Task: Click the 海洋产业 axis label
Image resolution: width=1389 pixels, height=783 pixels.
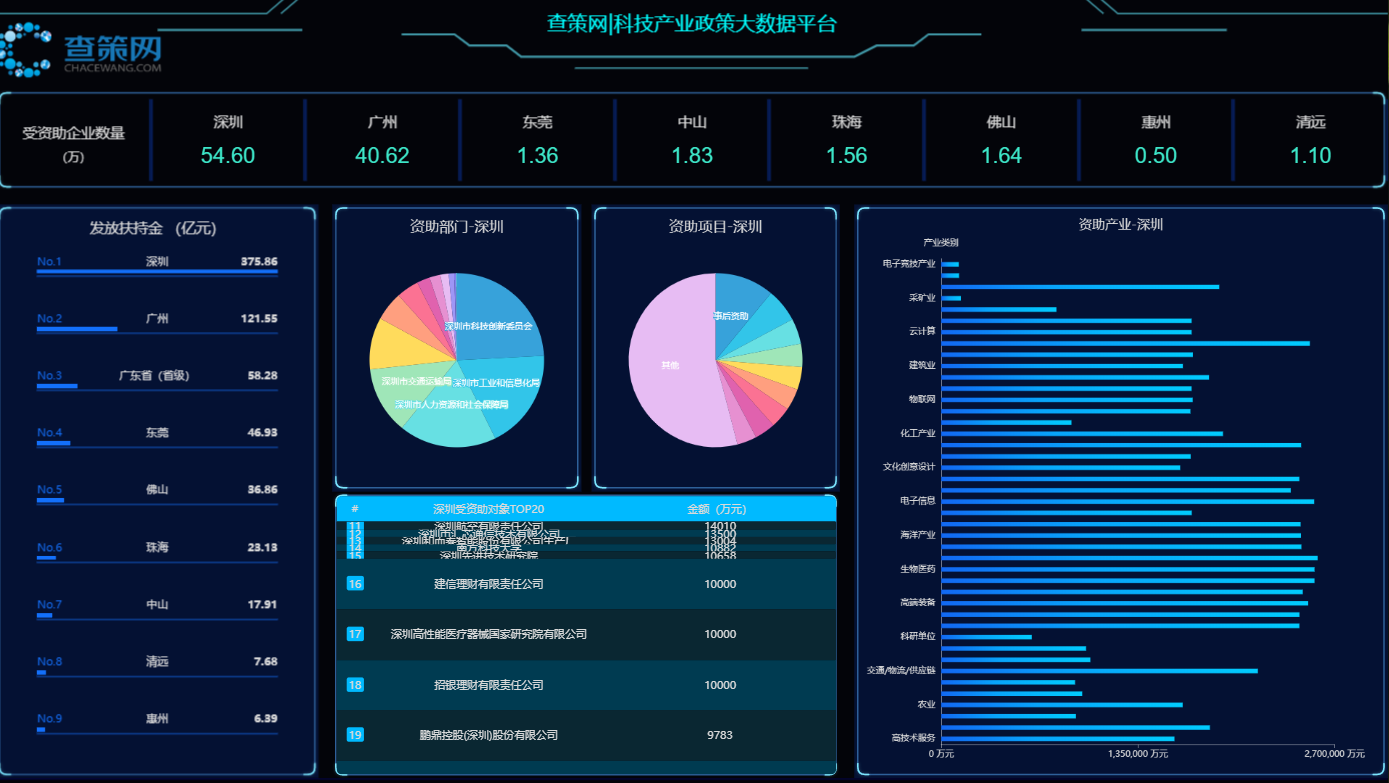Action: pos(918,534)
